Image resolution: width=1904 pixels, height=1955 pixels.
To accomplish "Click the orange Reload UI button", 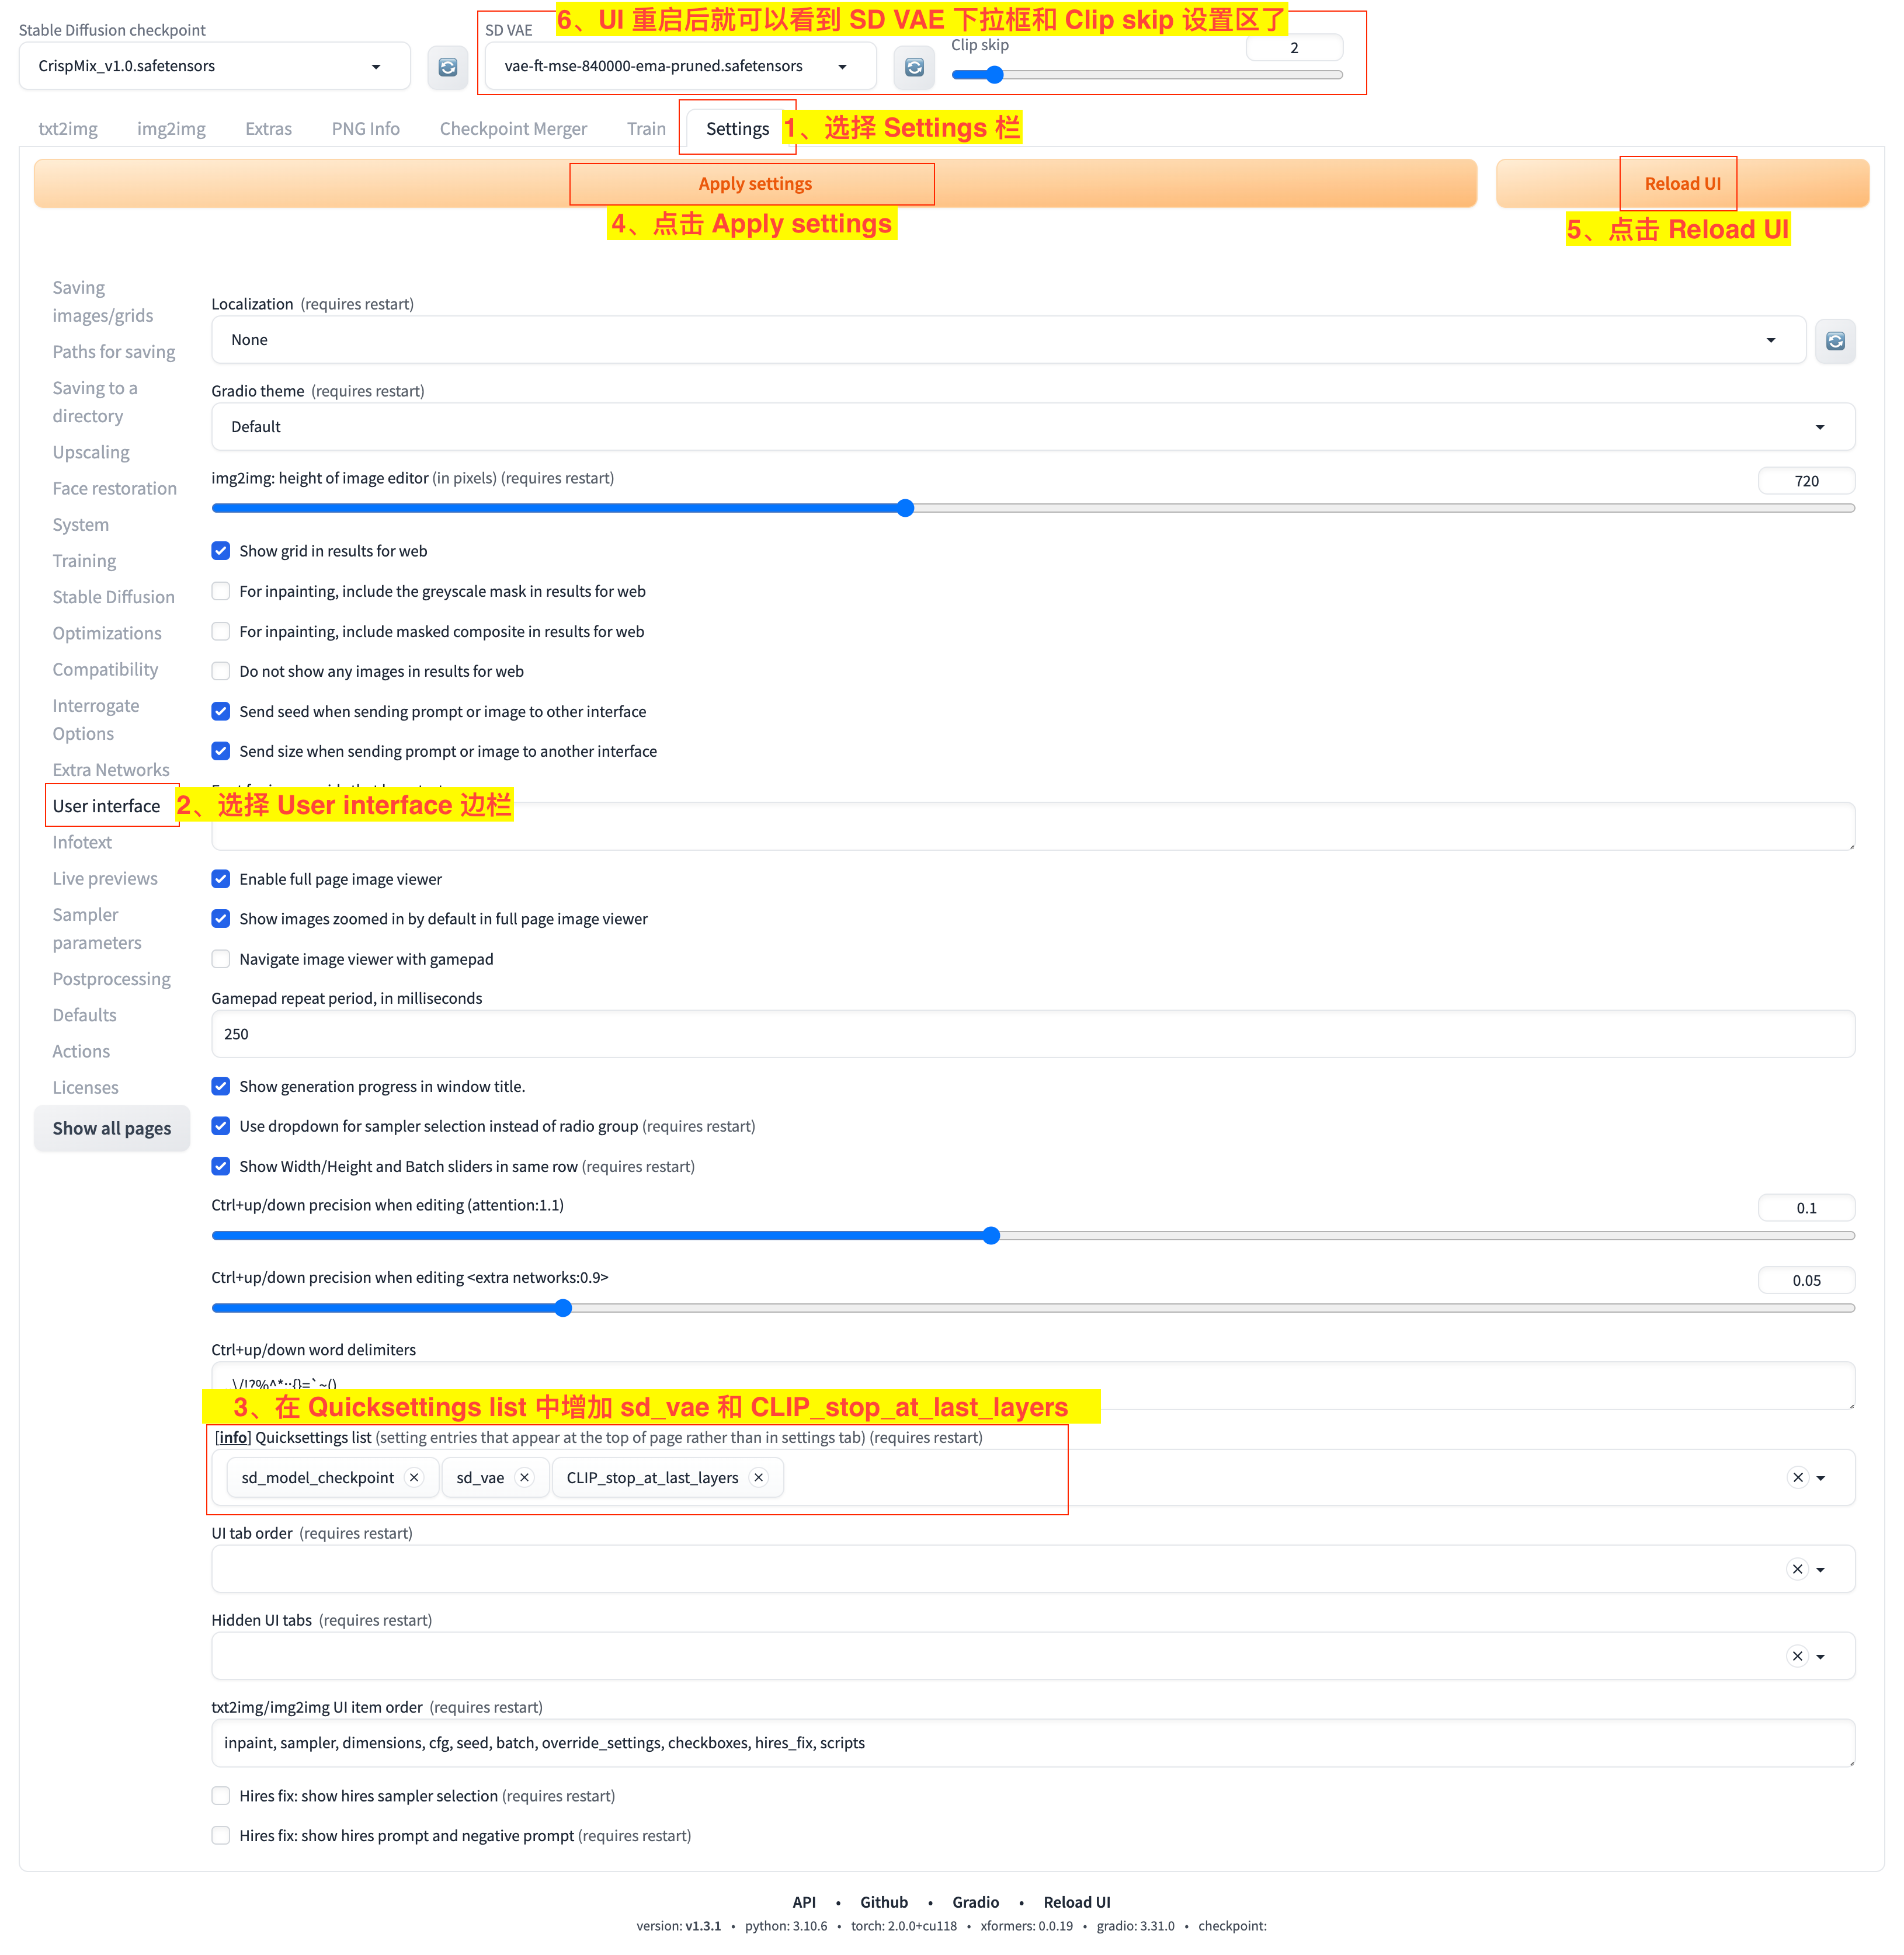I will click(x=1682, y=184).
